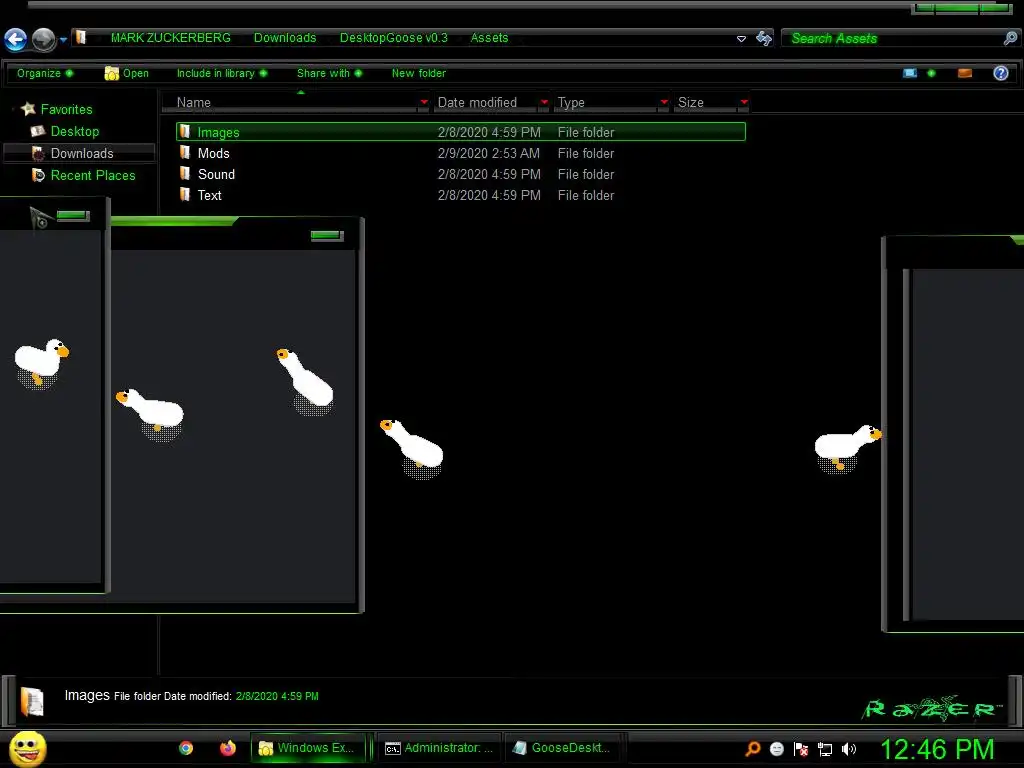Image resolution: width=1024 pixels, height=768 pixels.
Task: Open the Date modified filter dropdown
Action: (544, 103)
